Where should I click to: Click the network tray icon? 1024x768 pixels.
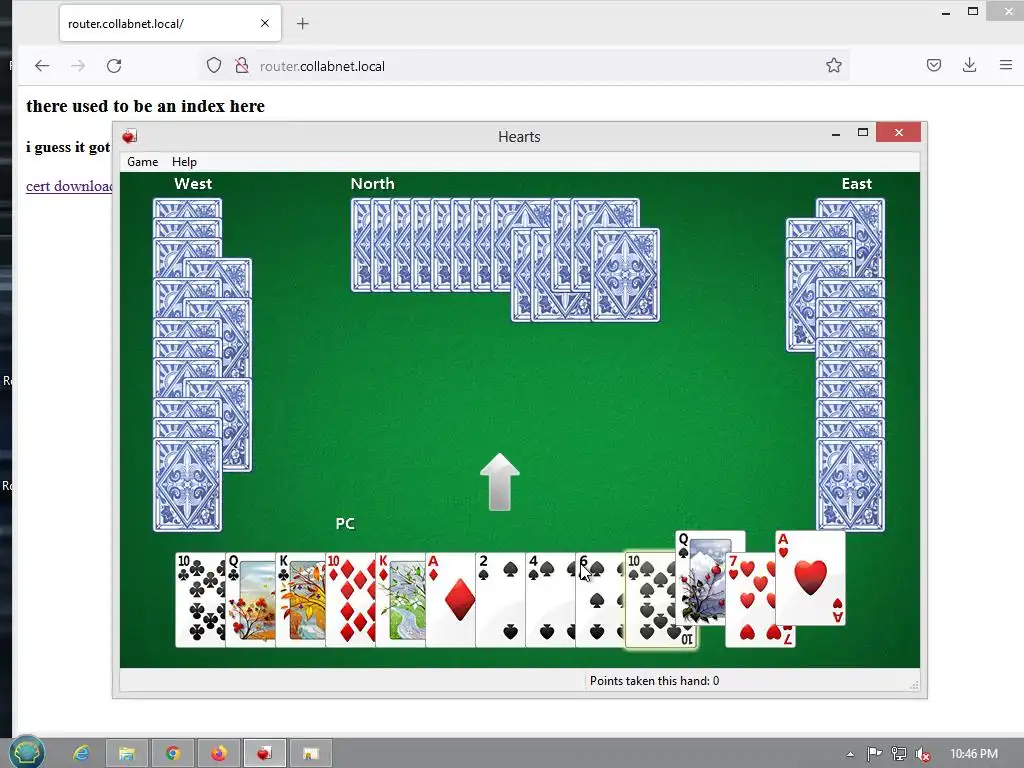point(899,754)
